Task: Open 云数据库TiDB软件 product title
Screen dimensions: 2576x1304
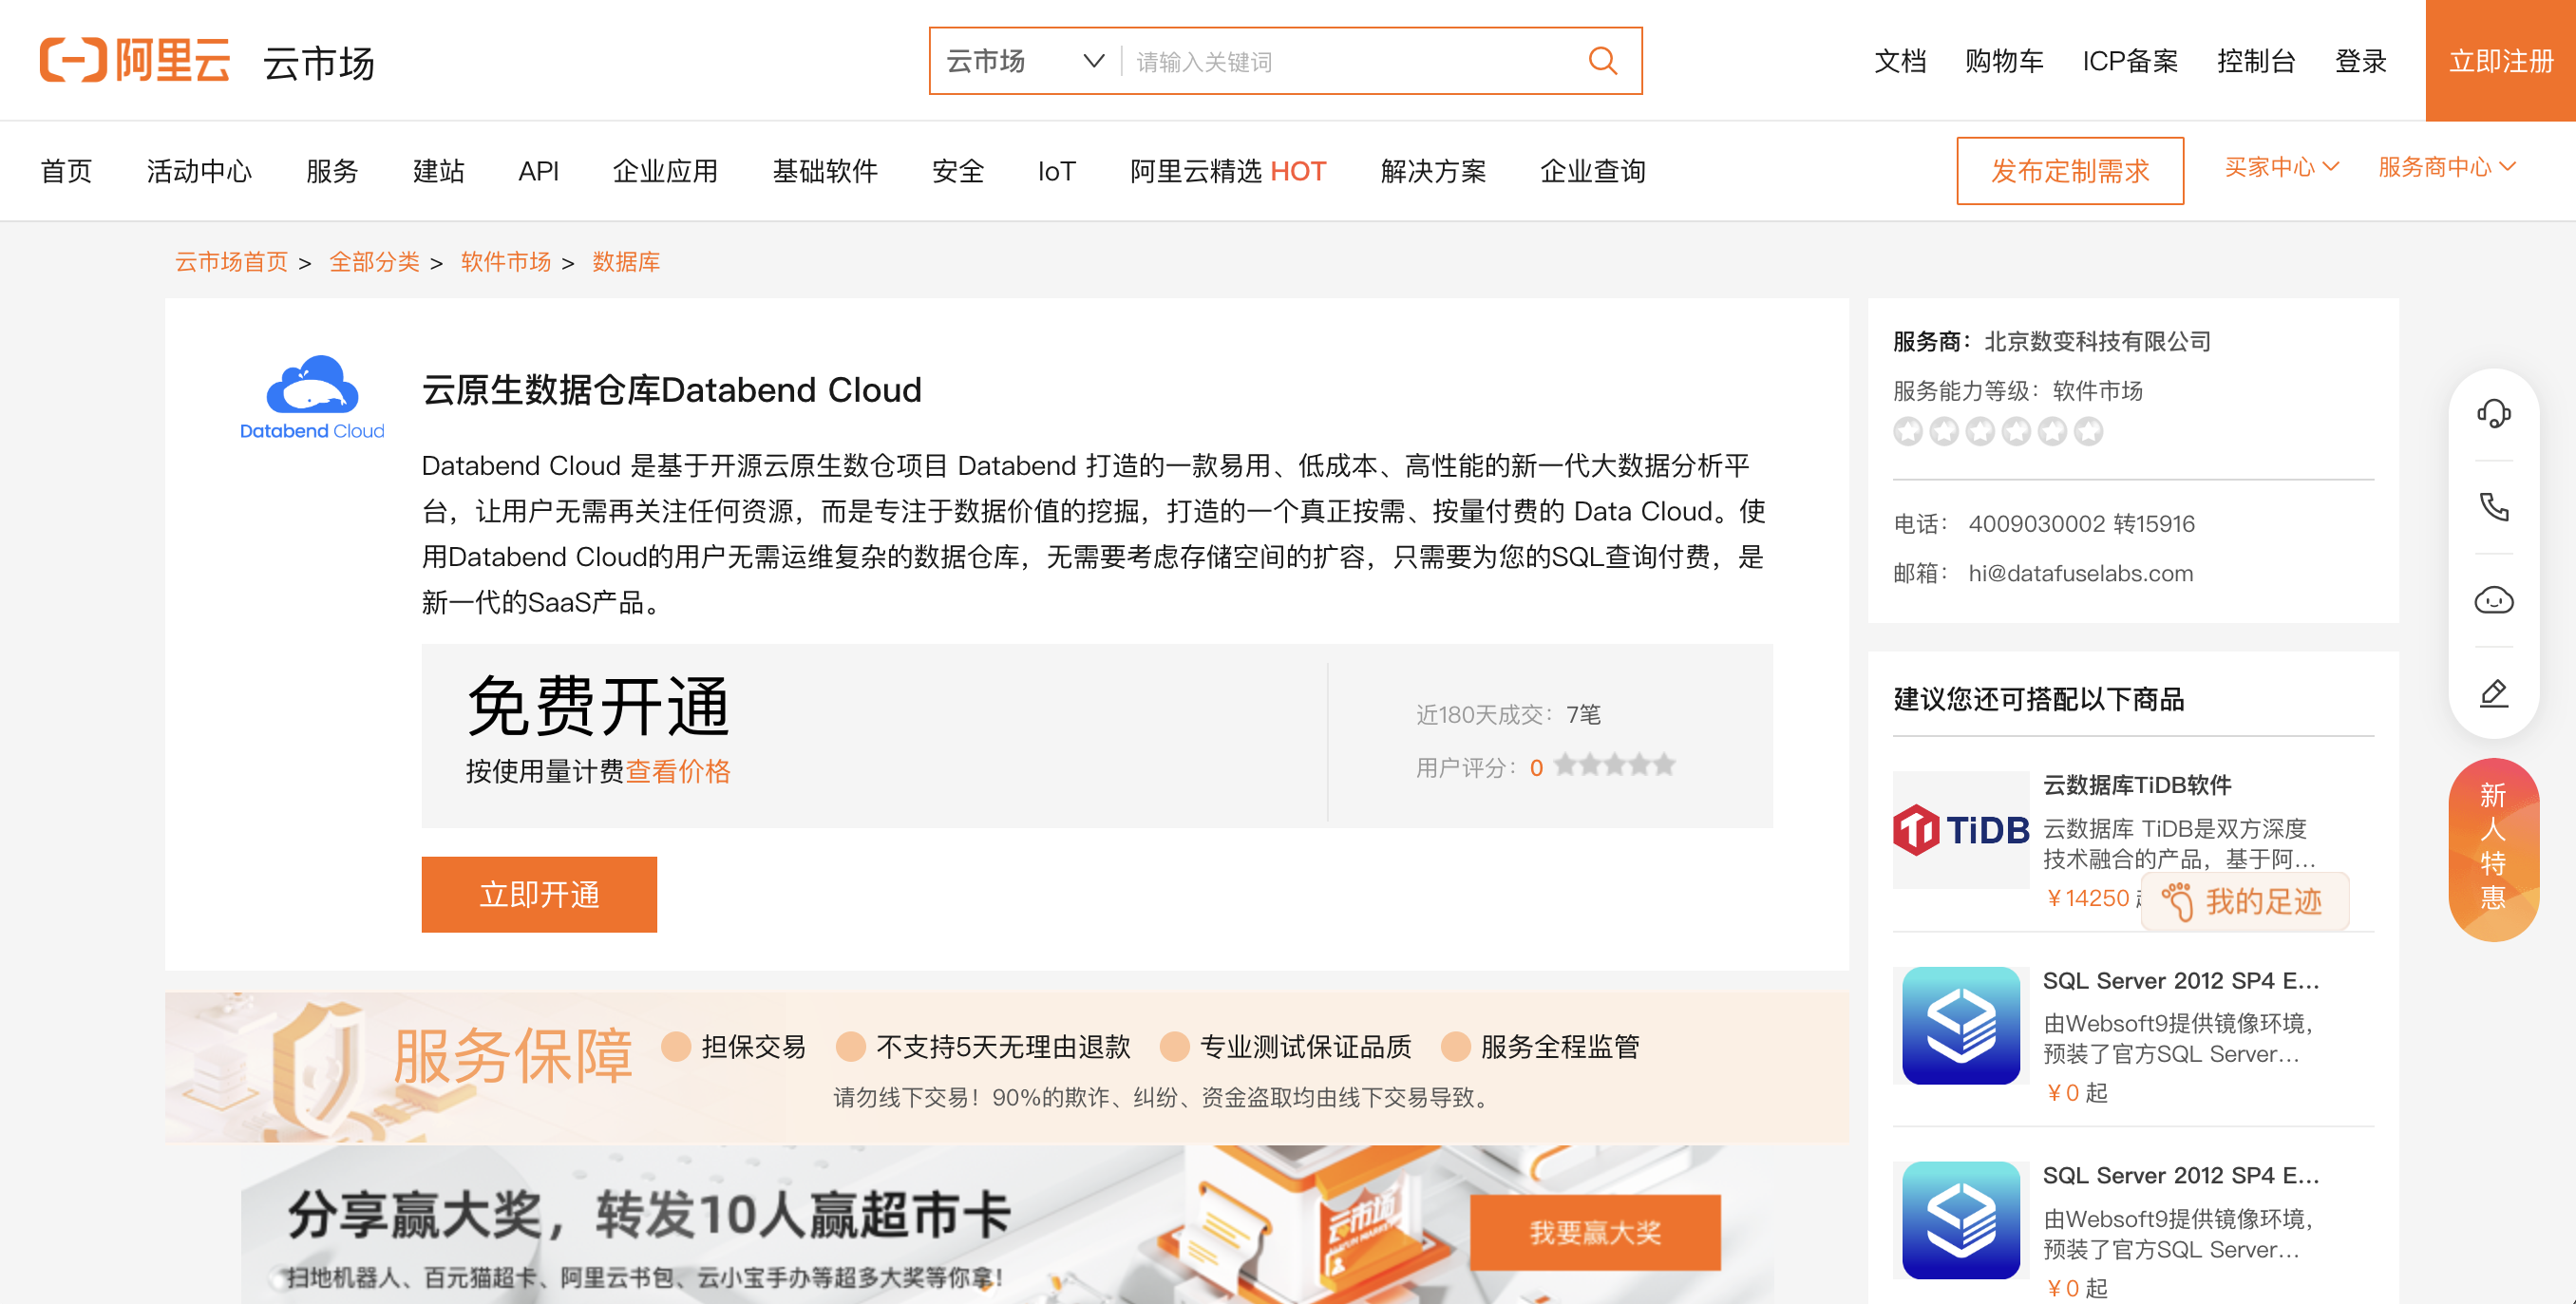Action: [x=2137, y=785]
